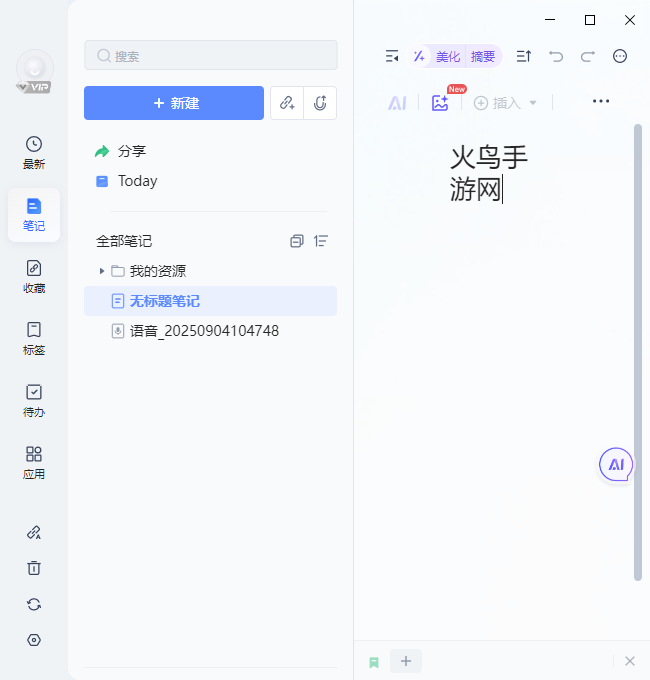Image resolution: width=650 pixels, height=680 pixels.
Task: Open the sort order icon for notes
Action: [321, 241]
